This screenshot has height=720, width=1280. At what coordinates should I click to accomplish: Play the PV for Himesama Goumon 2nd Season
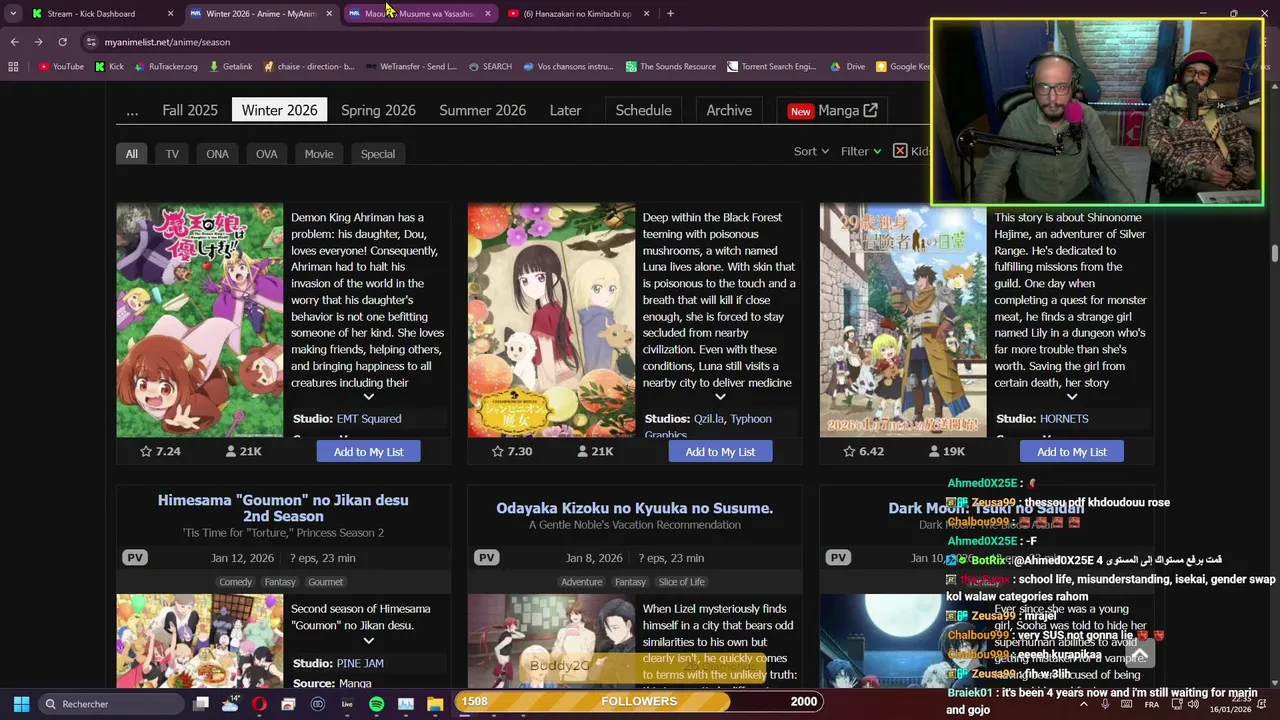[x=135, y=558]
